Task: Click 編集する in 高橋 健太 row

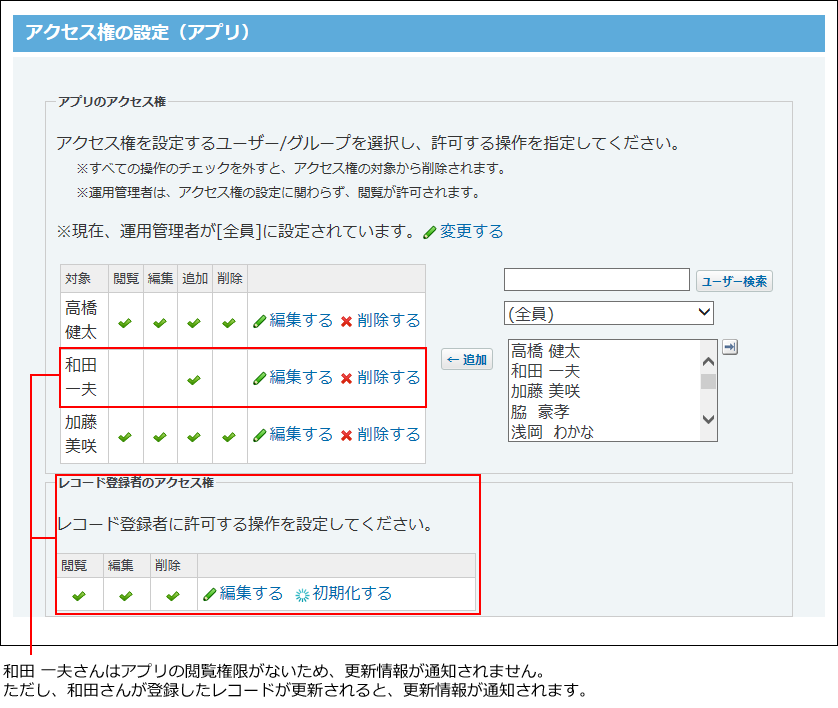Action: point(301,320)
